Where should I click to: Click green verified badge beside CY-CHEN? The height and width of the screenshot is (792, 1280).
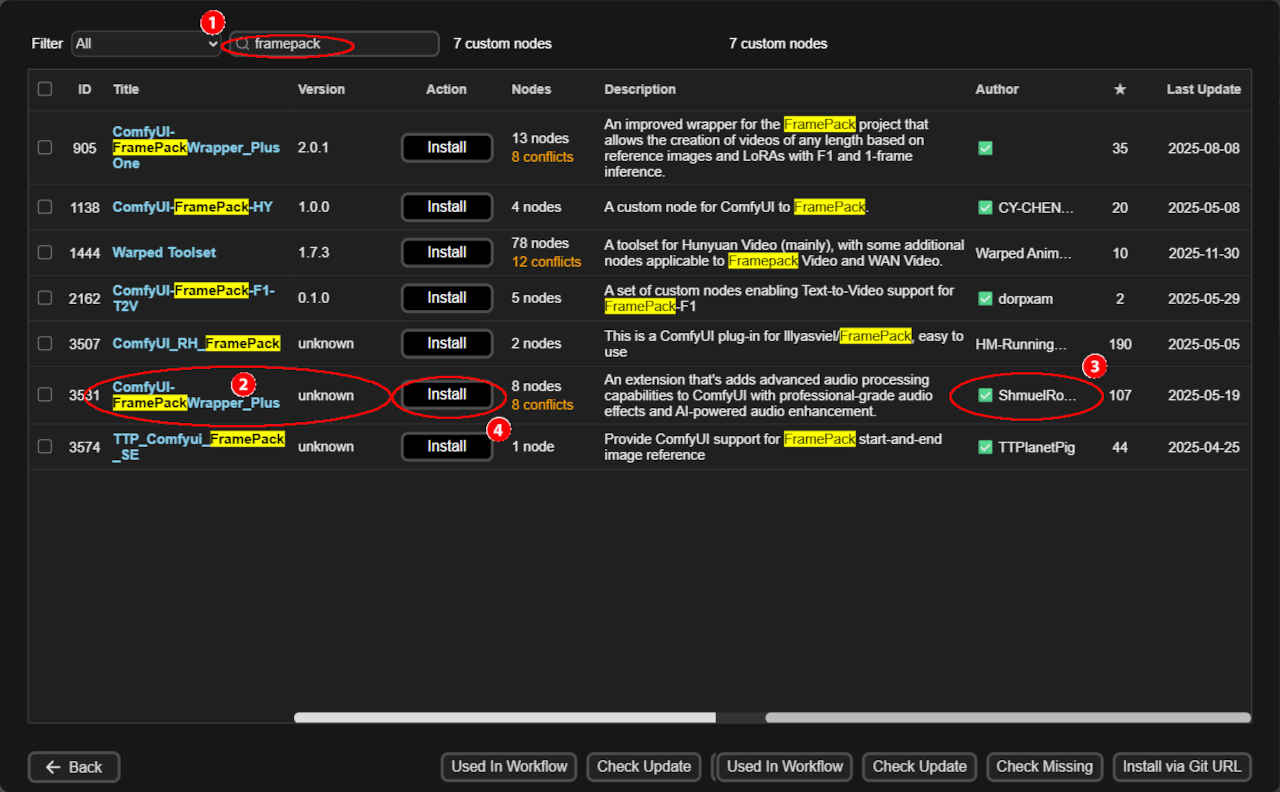985,207
